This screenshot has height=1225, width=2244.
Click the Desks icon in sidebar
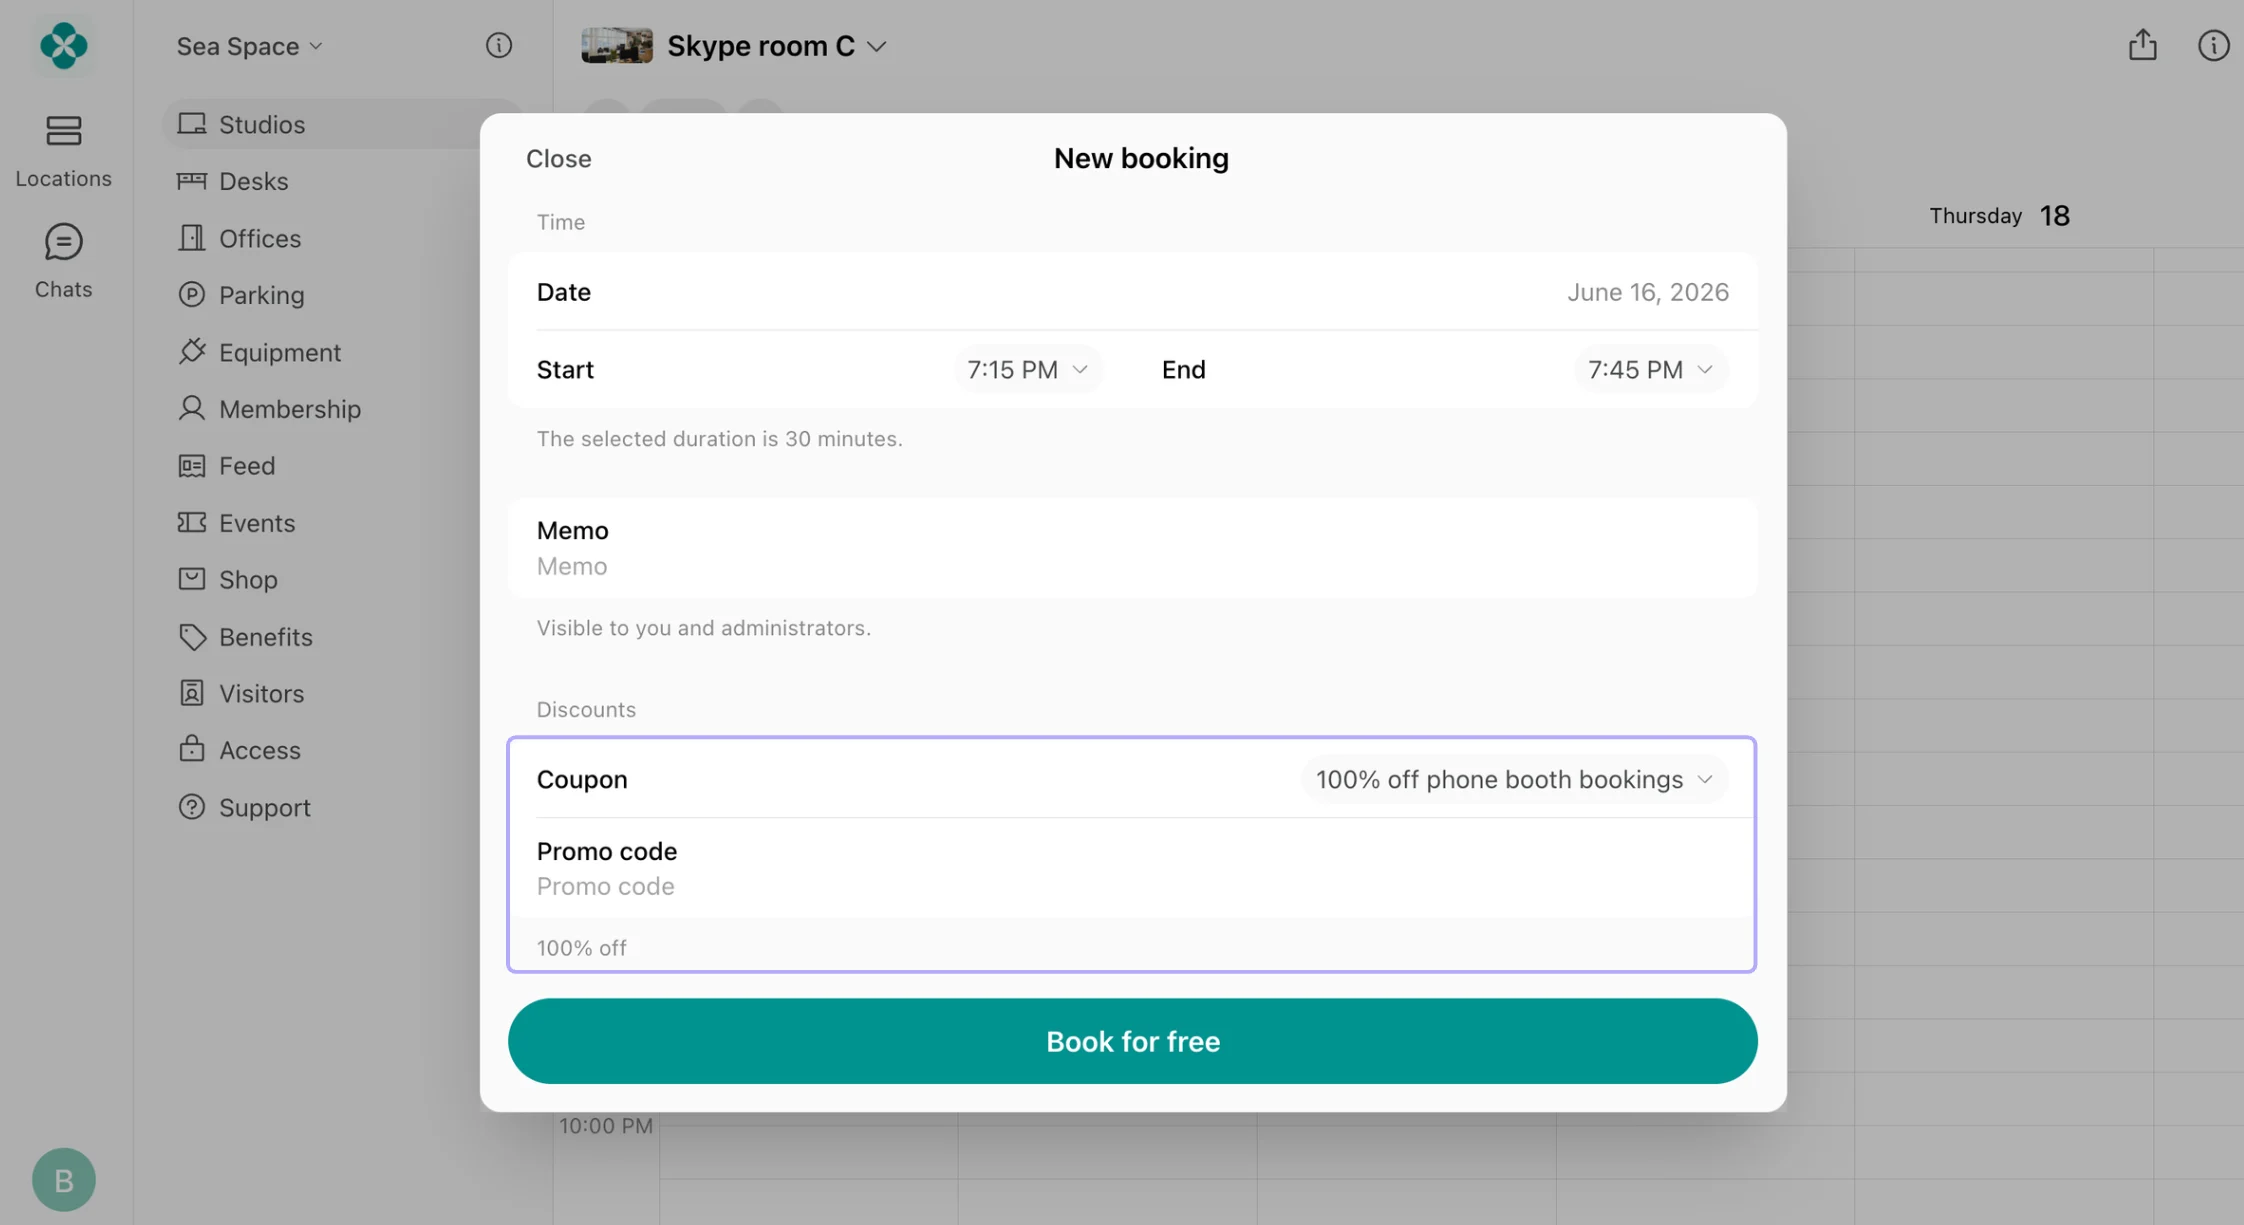(x=192, y=181)
